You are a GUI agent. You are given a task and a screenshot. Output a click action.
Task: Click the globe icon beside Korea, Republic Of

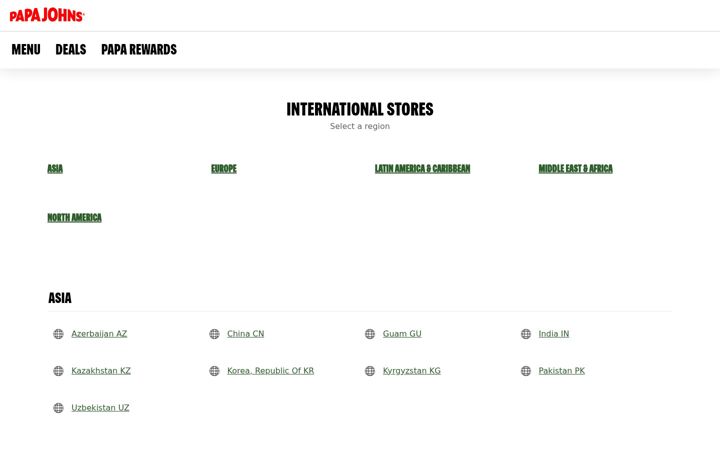tap(214, 371)
